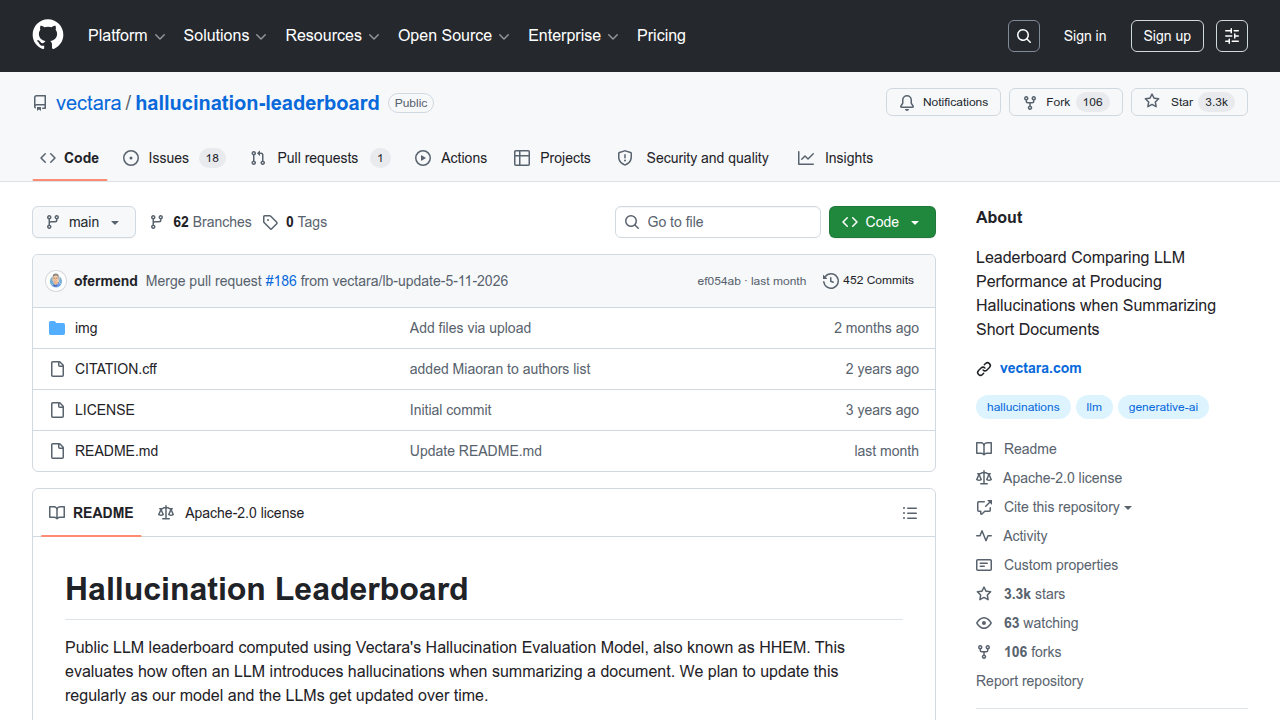The image size is (1280, 720).
Task: Open the 0 Tags list
Action: click(295, 222)
